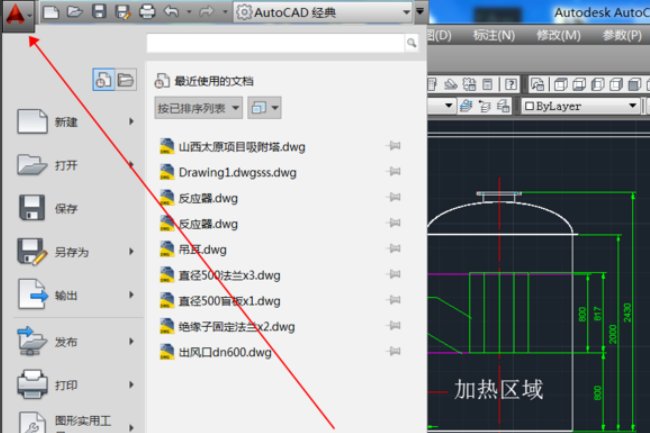Open the ByLayer color dropdown
650x433 pixels.
tap(580, 106)
